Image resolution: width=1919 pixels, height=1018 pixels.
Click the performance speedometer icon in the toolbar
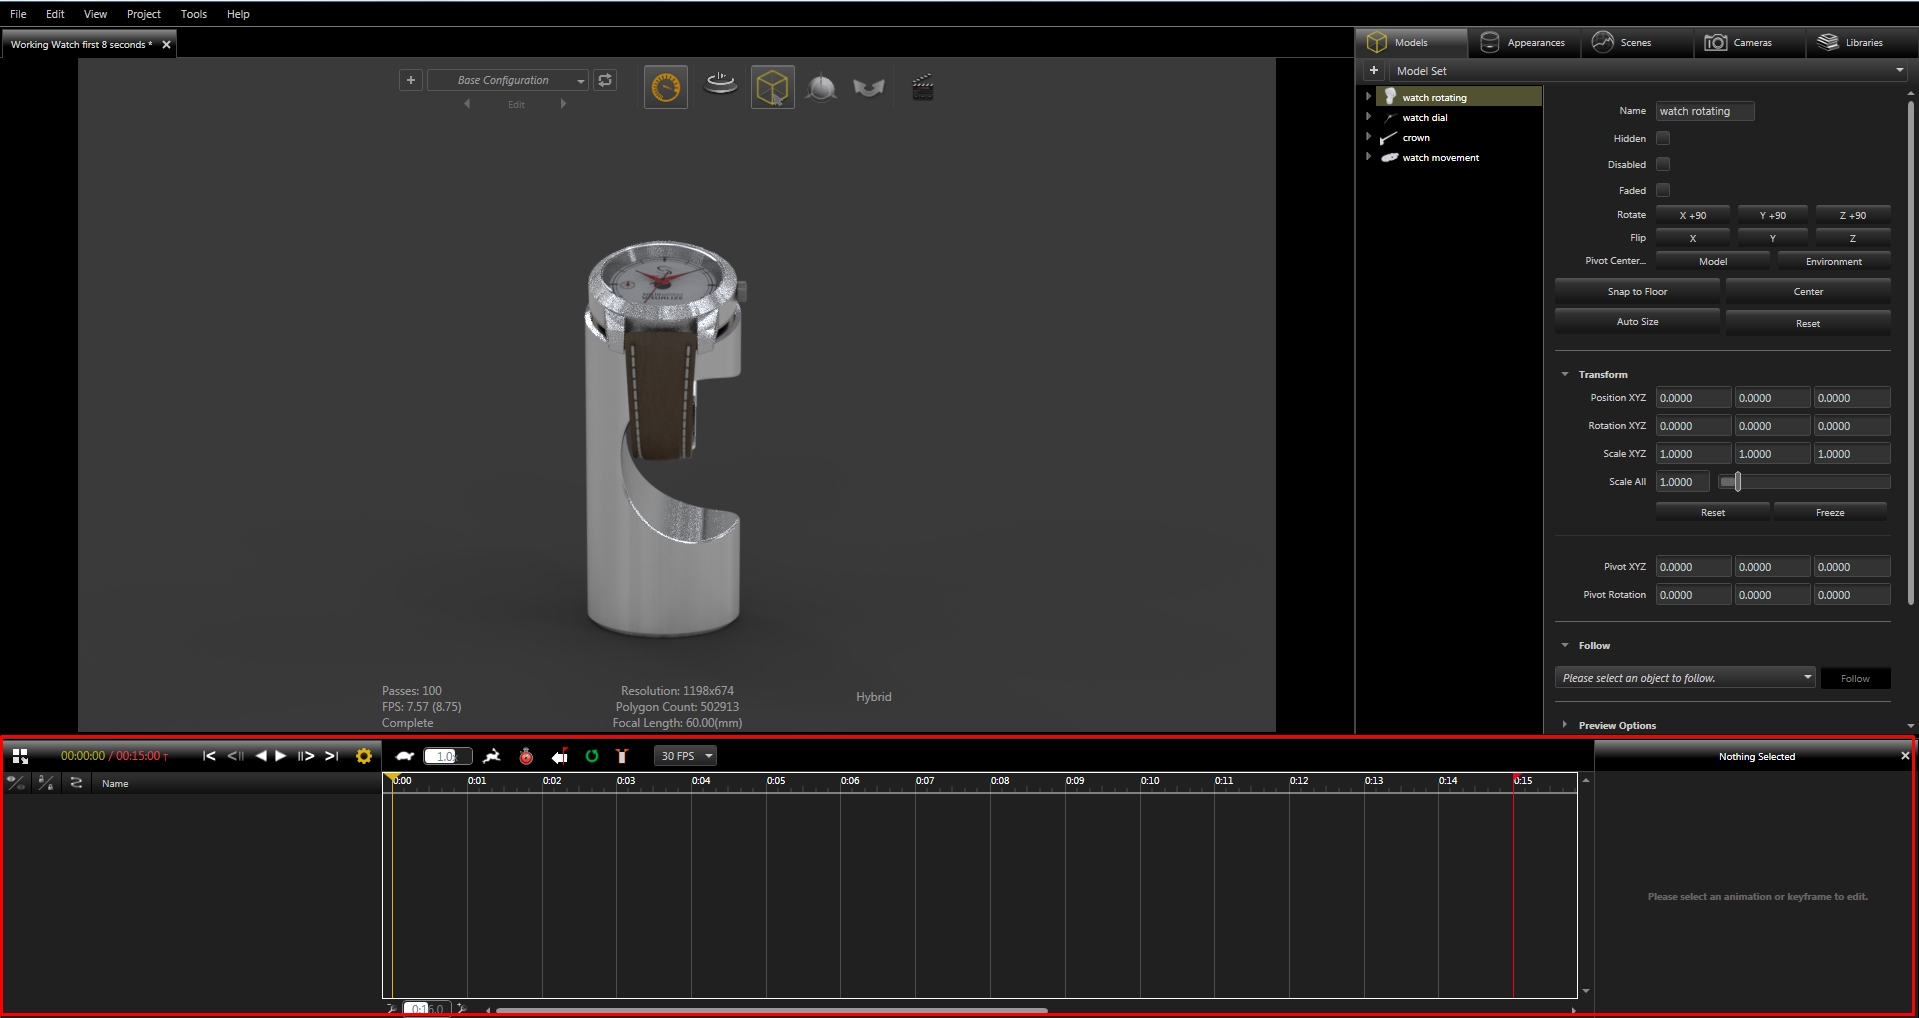click(665, 88)
